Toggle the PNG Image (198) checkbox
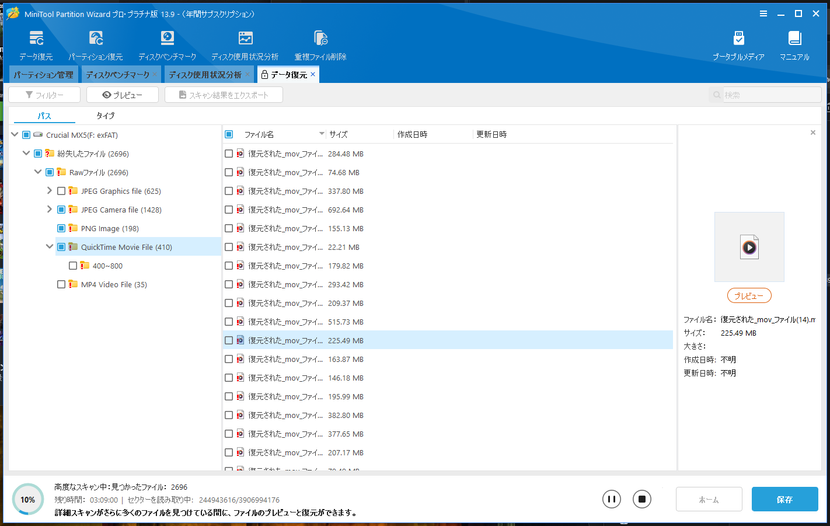The height and width of the screenshot is (526, 830). [61, 228]
